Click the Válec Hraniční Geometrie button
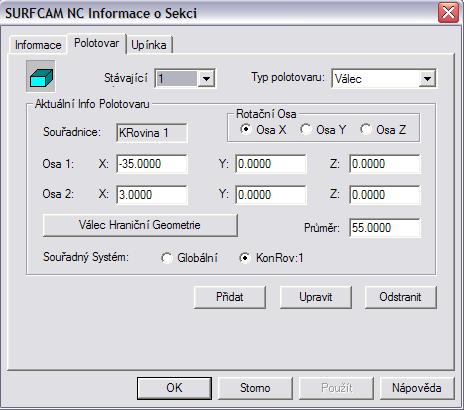The image size is (464, 410). tap(140, 225)
